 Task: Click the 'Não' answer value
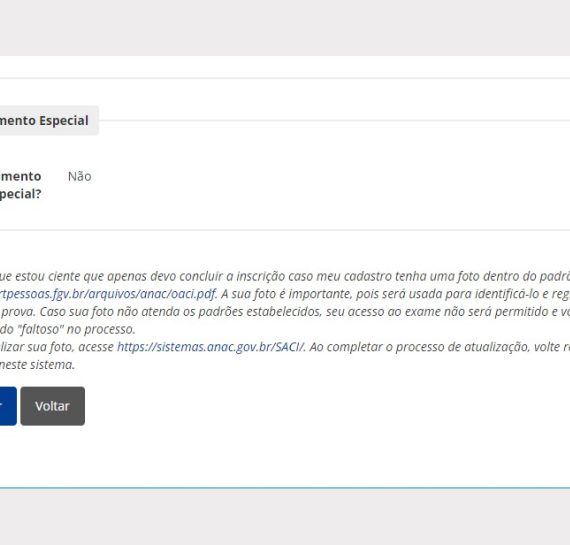pyautogui.click(x=79, y=176)
